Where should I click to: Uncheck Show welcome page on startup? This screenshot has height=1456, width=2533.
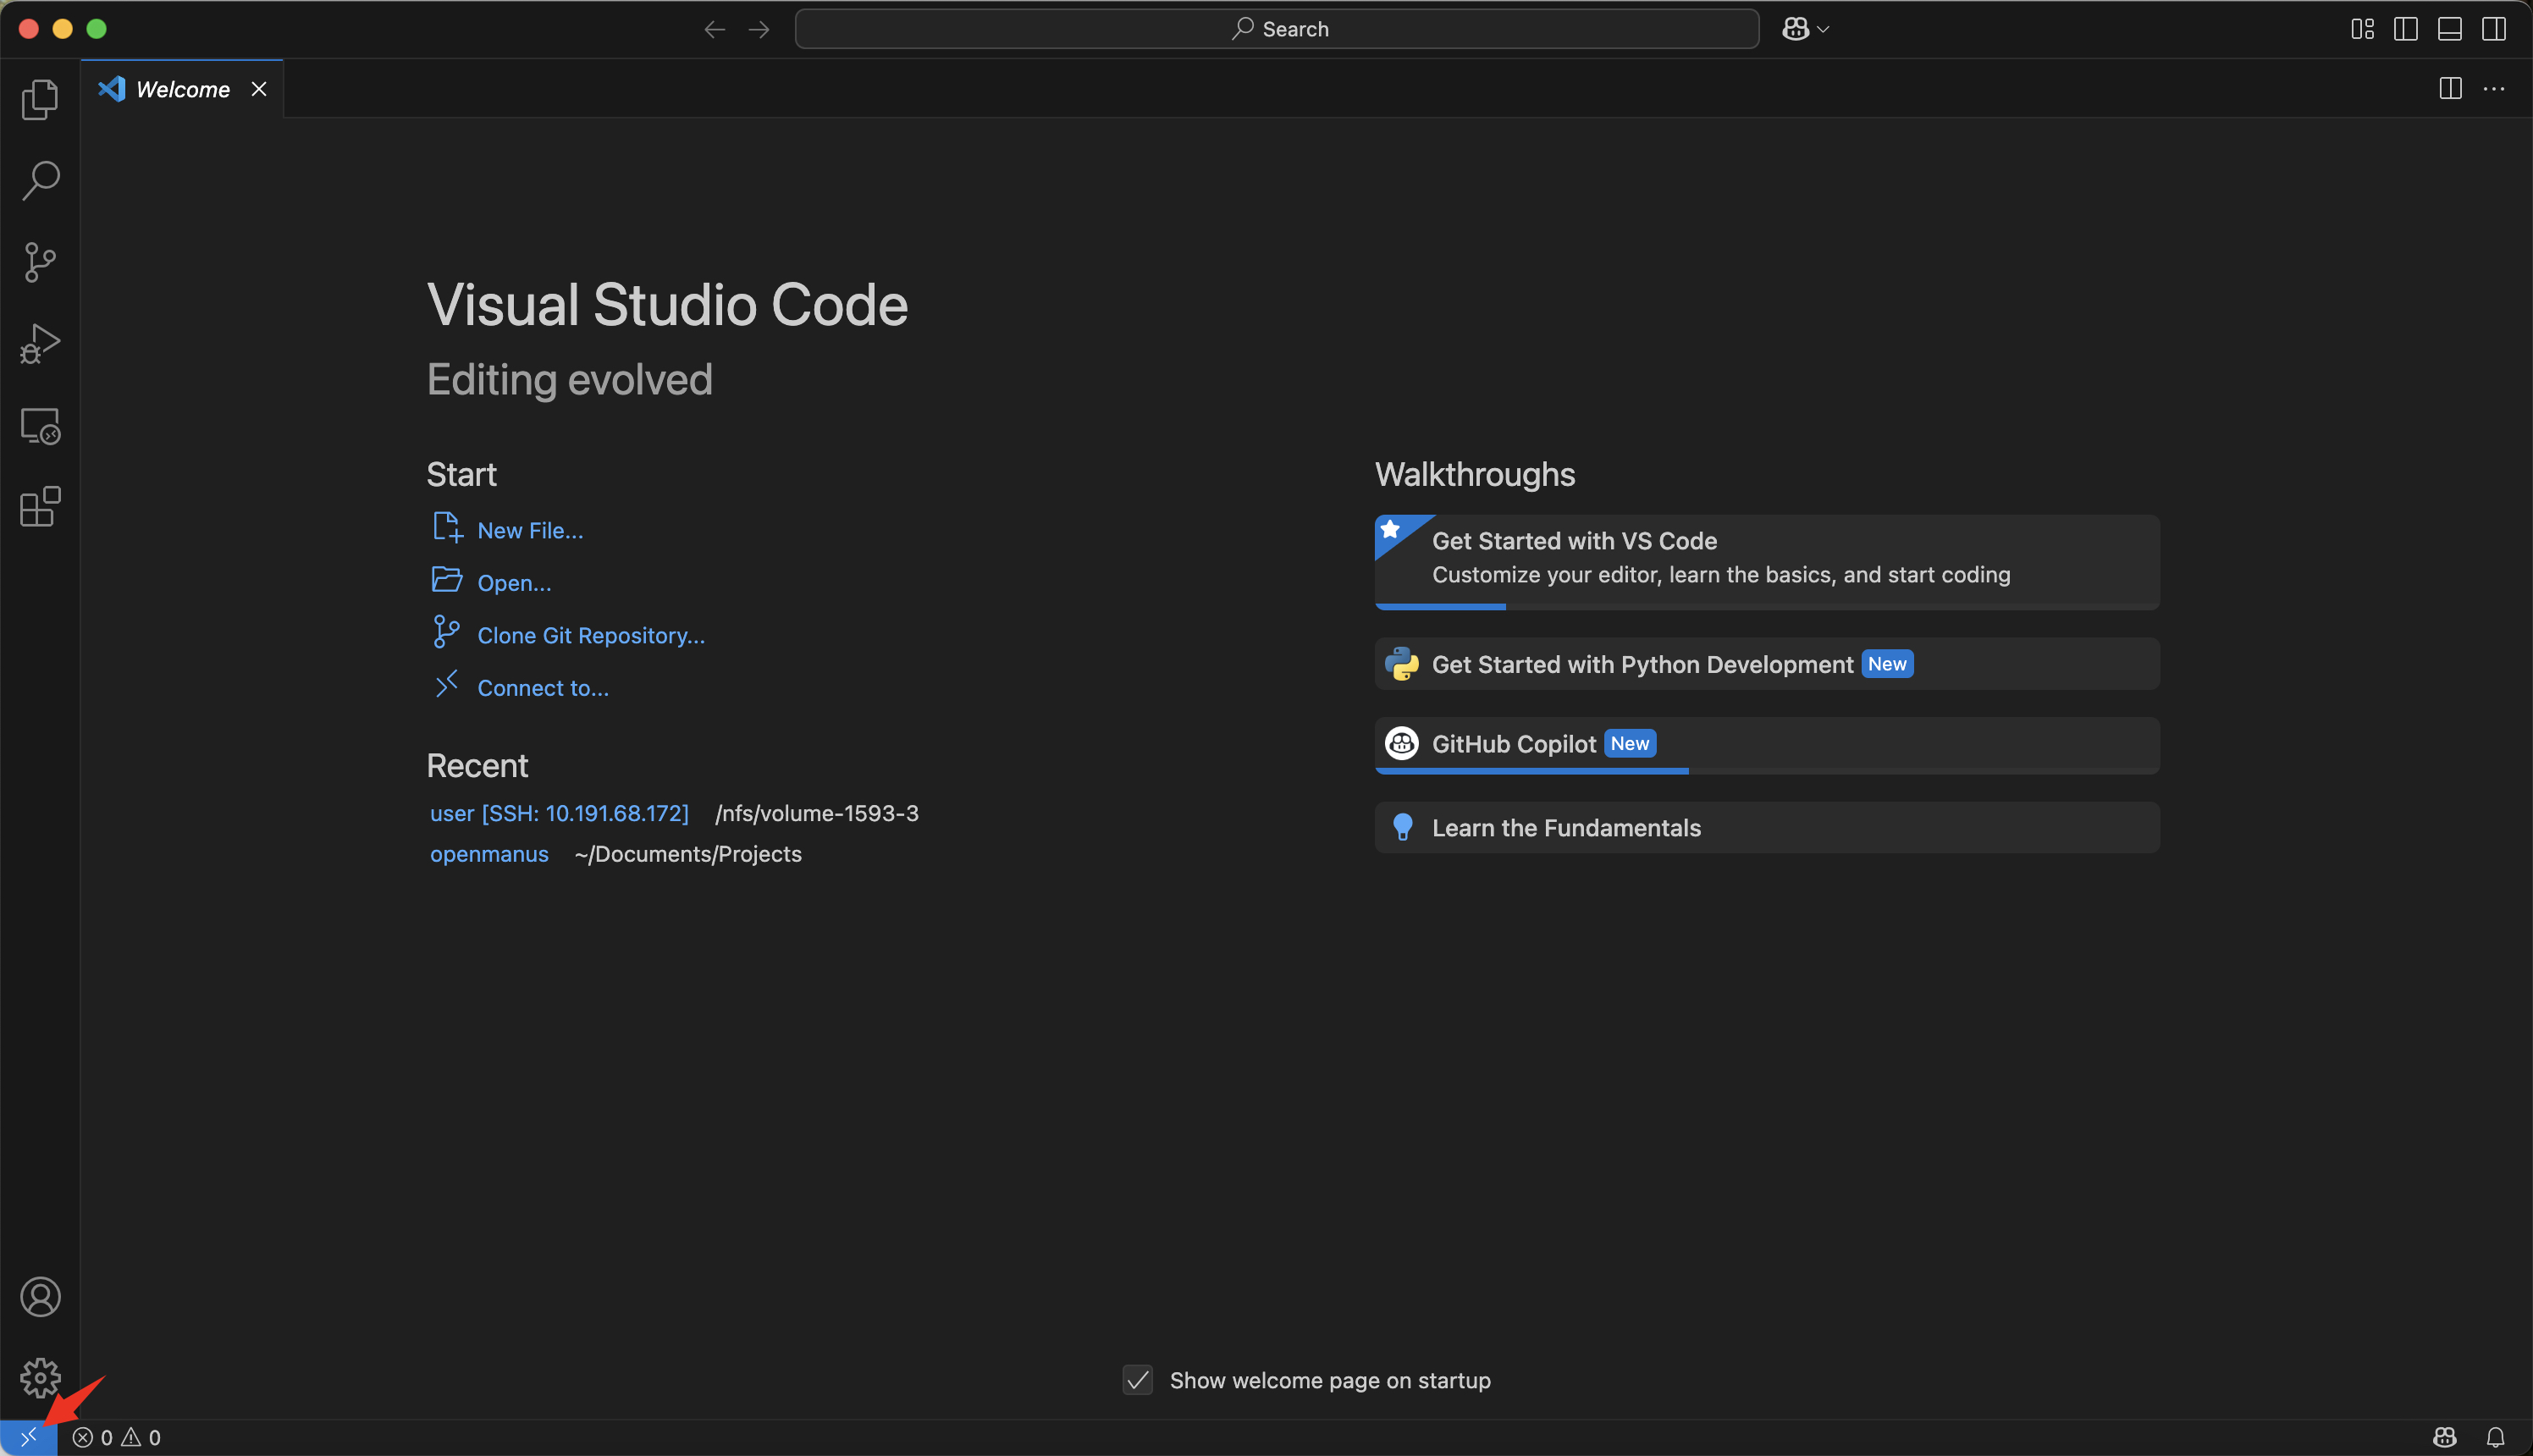point(1138,1381)
